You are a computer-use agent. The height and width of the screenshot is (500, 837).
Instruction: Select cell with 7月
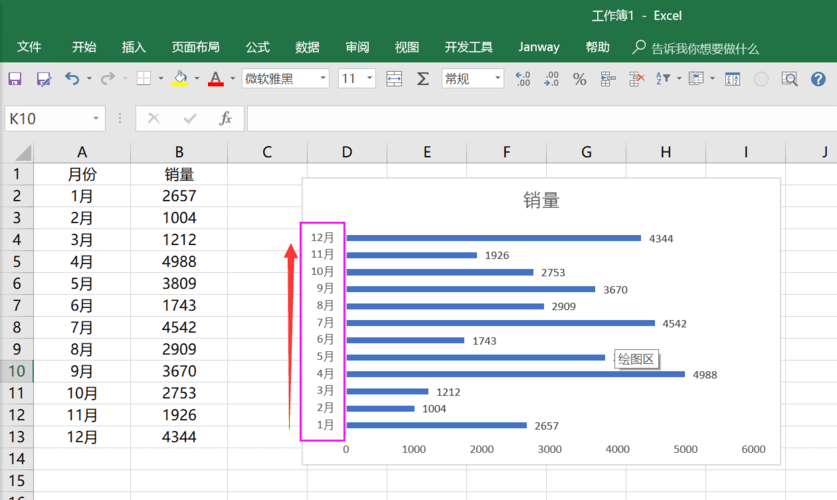82,327
